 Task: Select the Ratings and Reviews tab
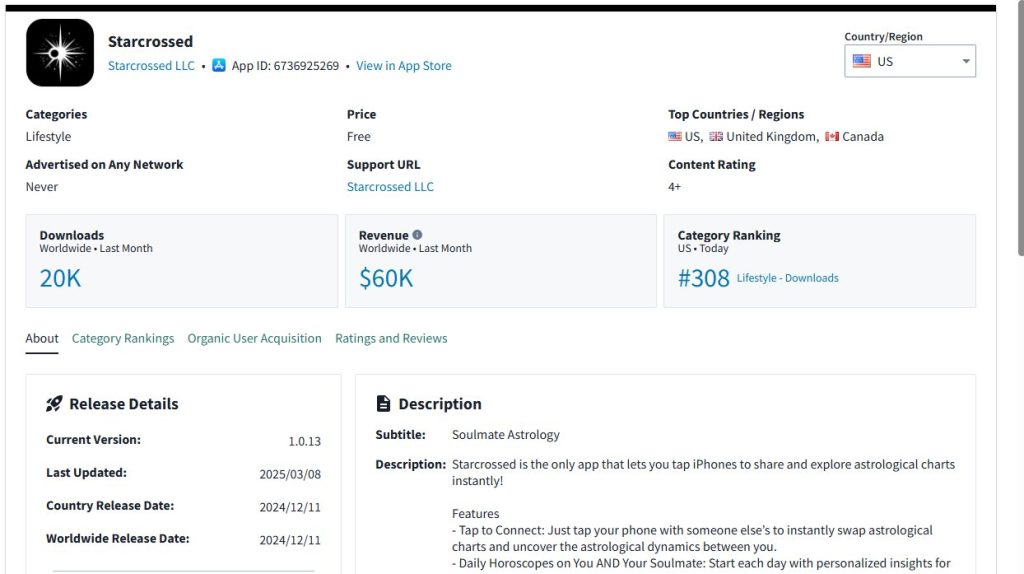tap(391, 339)
